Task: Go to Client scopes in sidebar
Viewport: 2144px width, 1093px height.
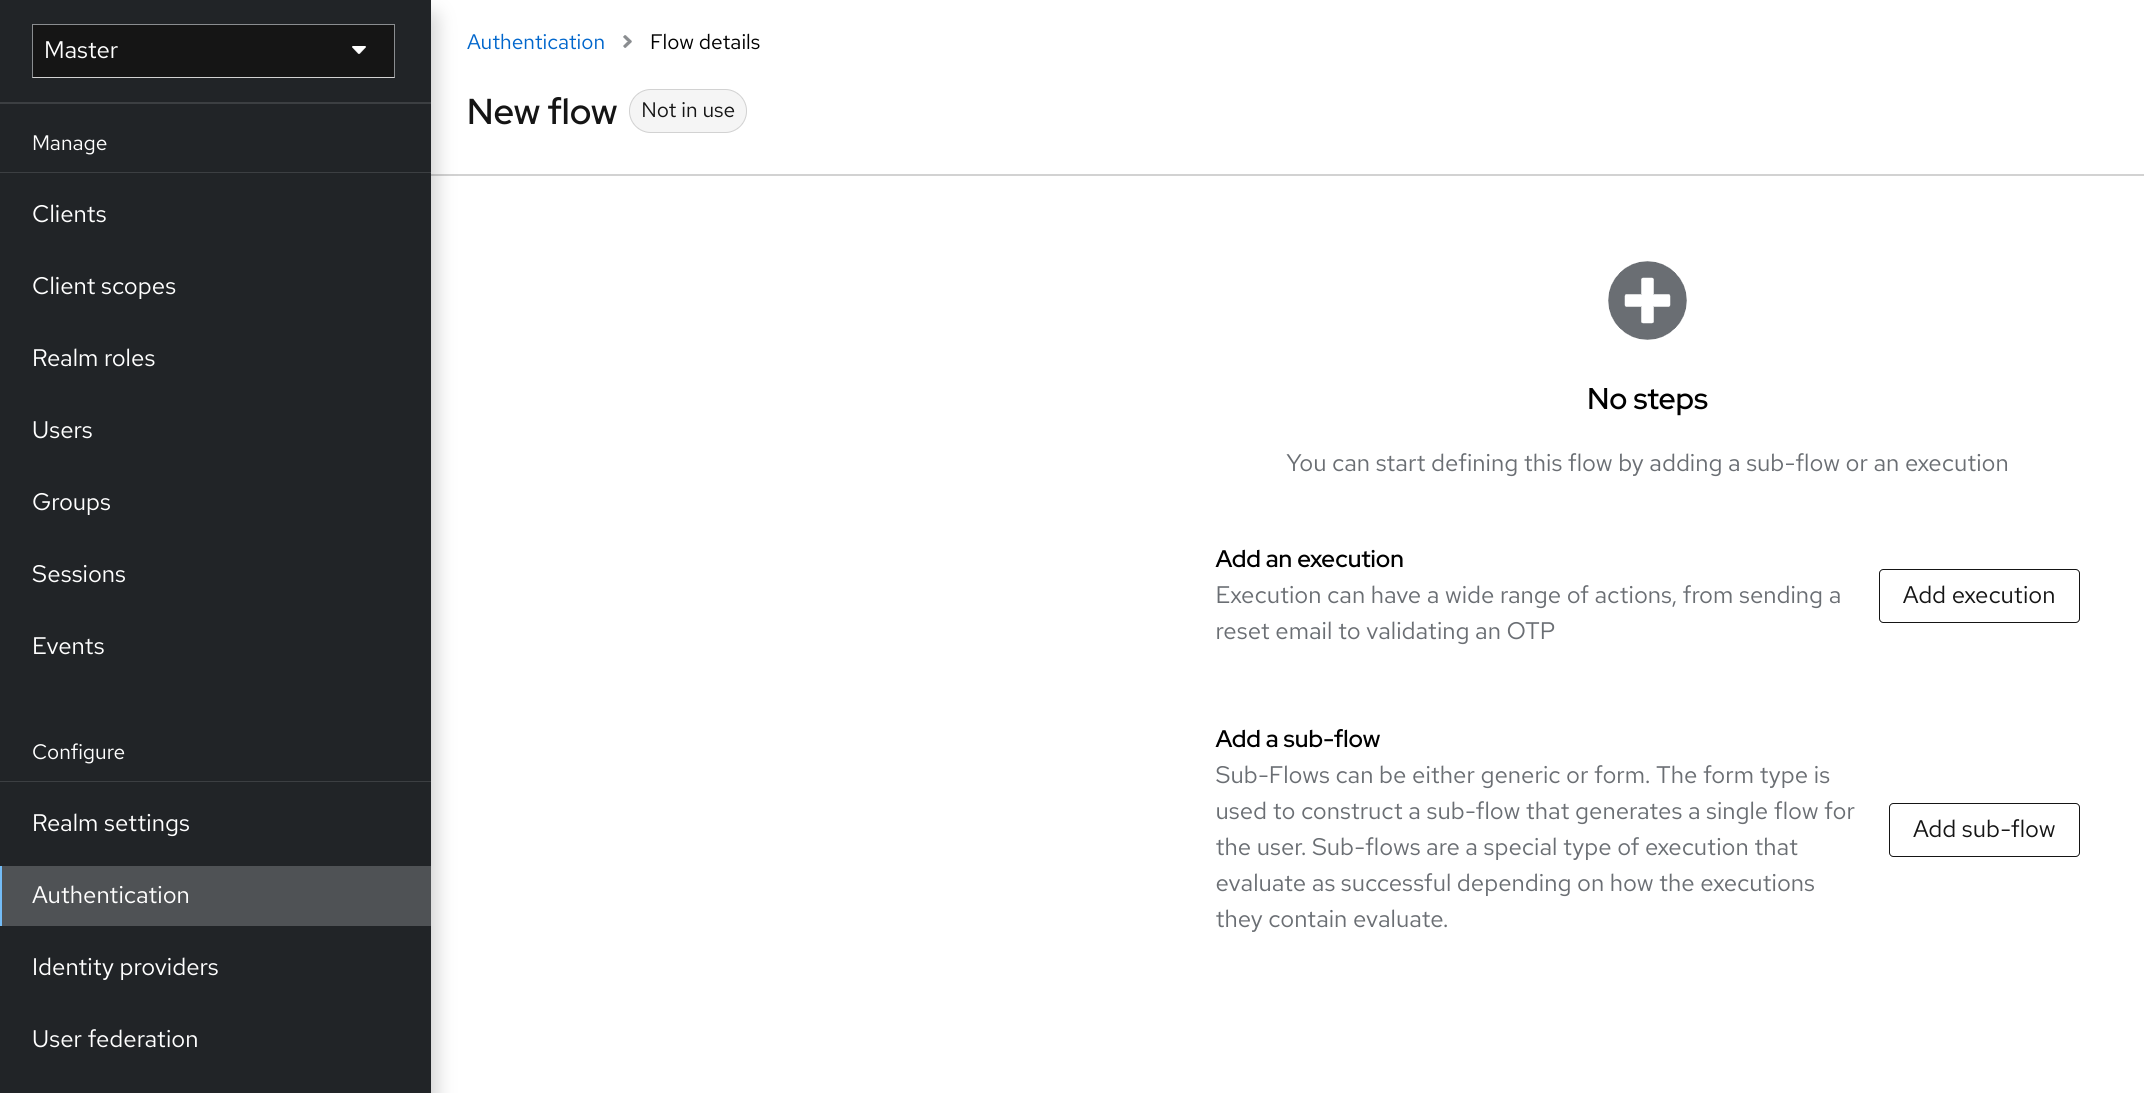Action: click(x=104, y=286)
